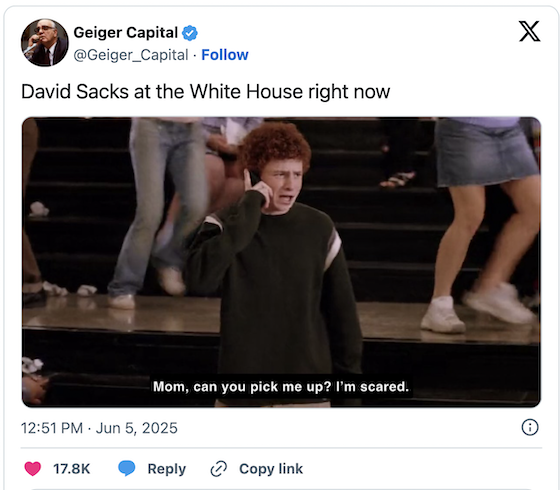Click the Jun 5, 2025 date

136,428
